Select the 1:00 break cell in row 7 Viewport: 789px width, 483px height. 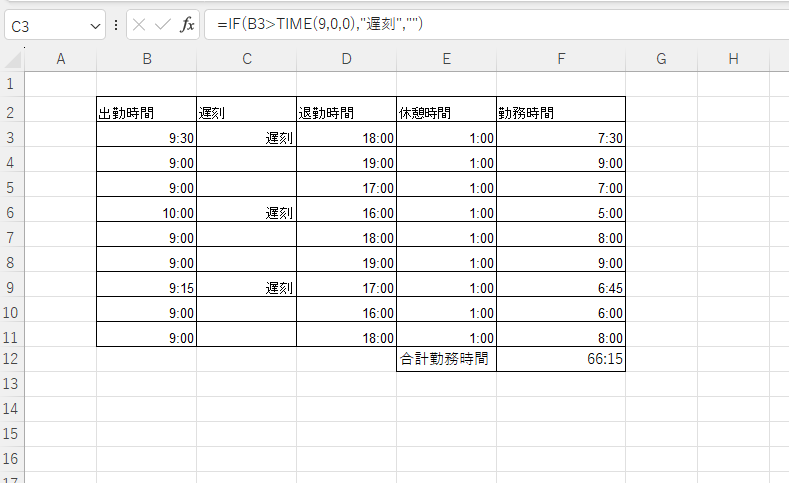tap(446, 234)
